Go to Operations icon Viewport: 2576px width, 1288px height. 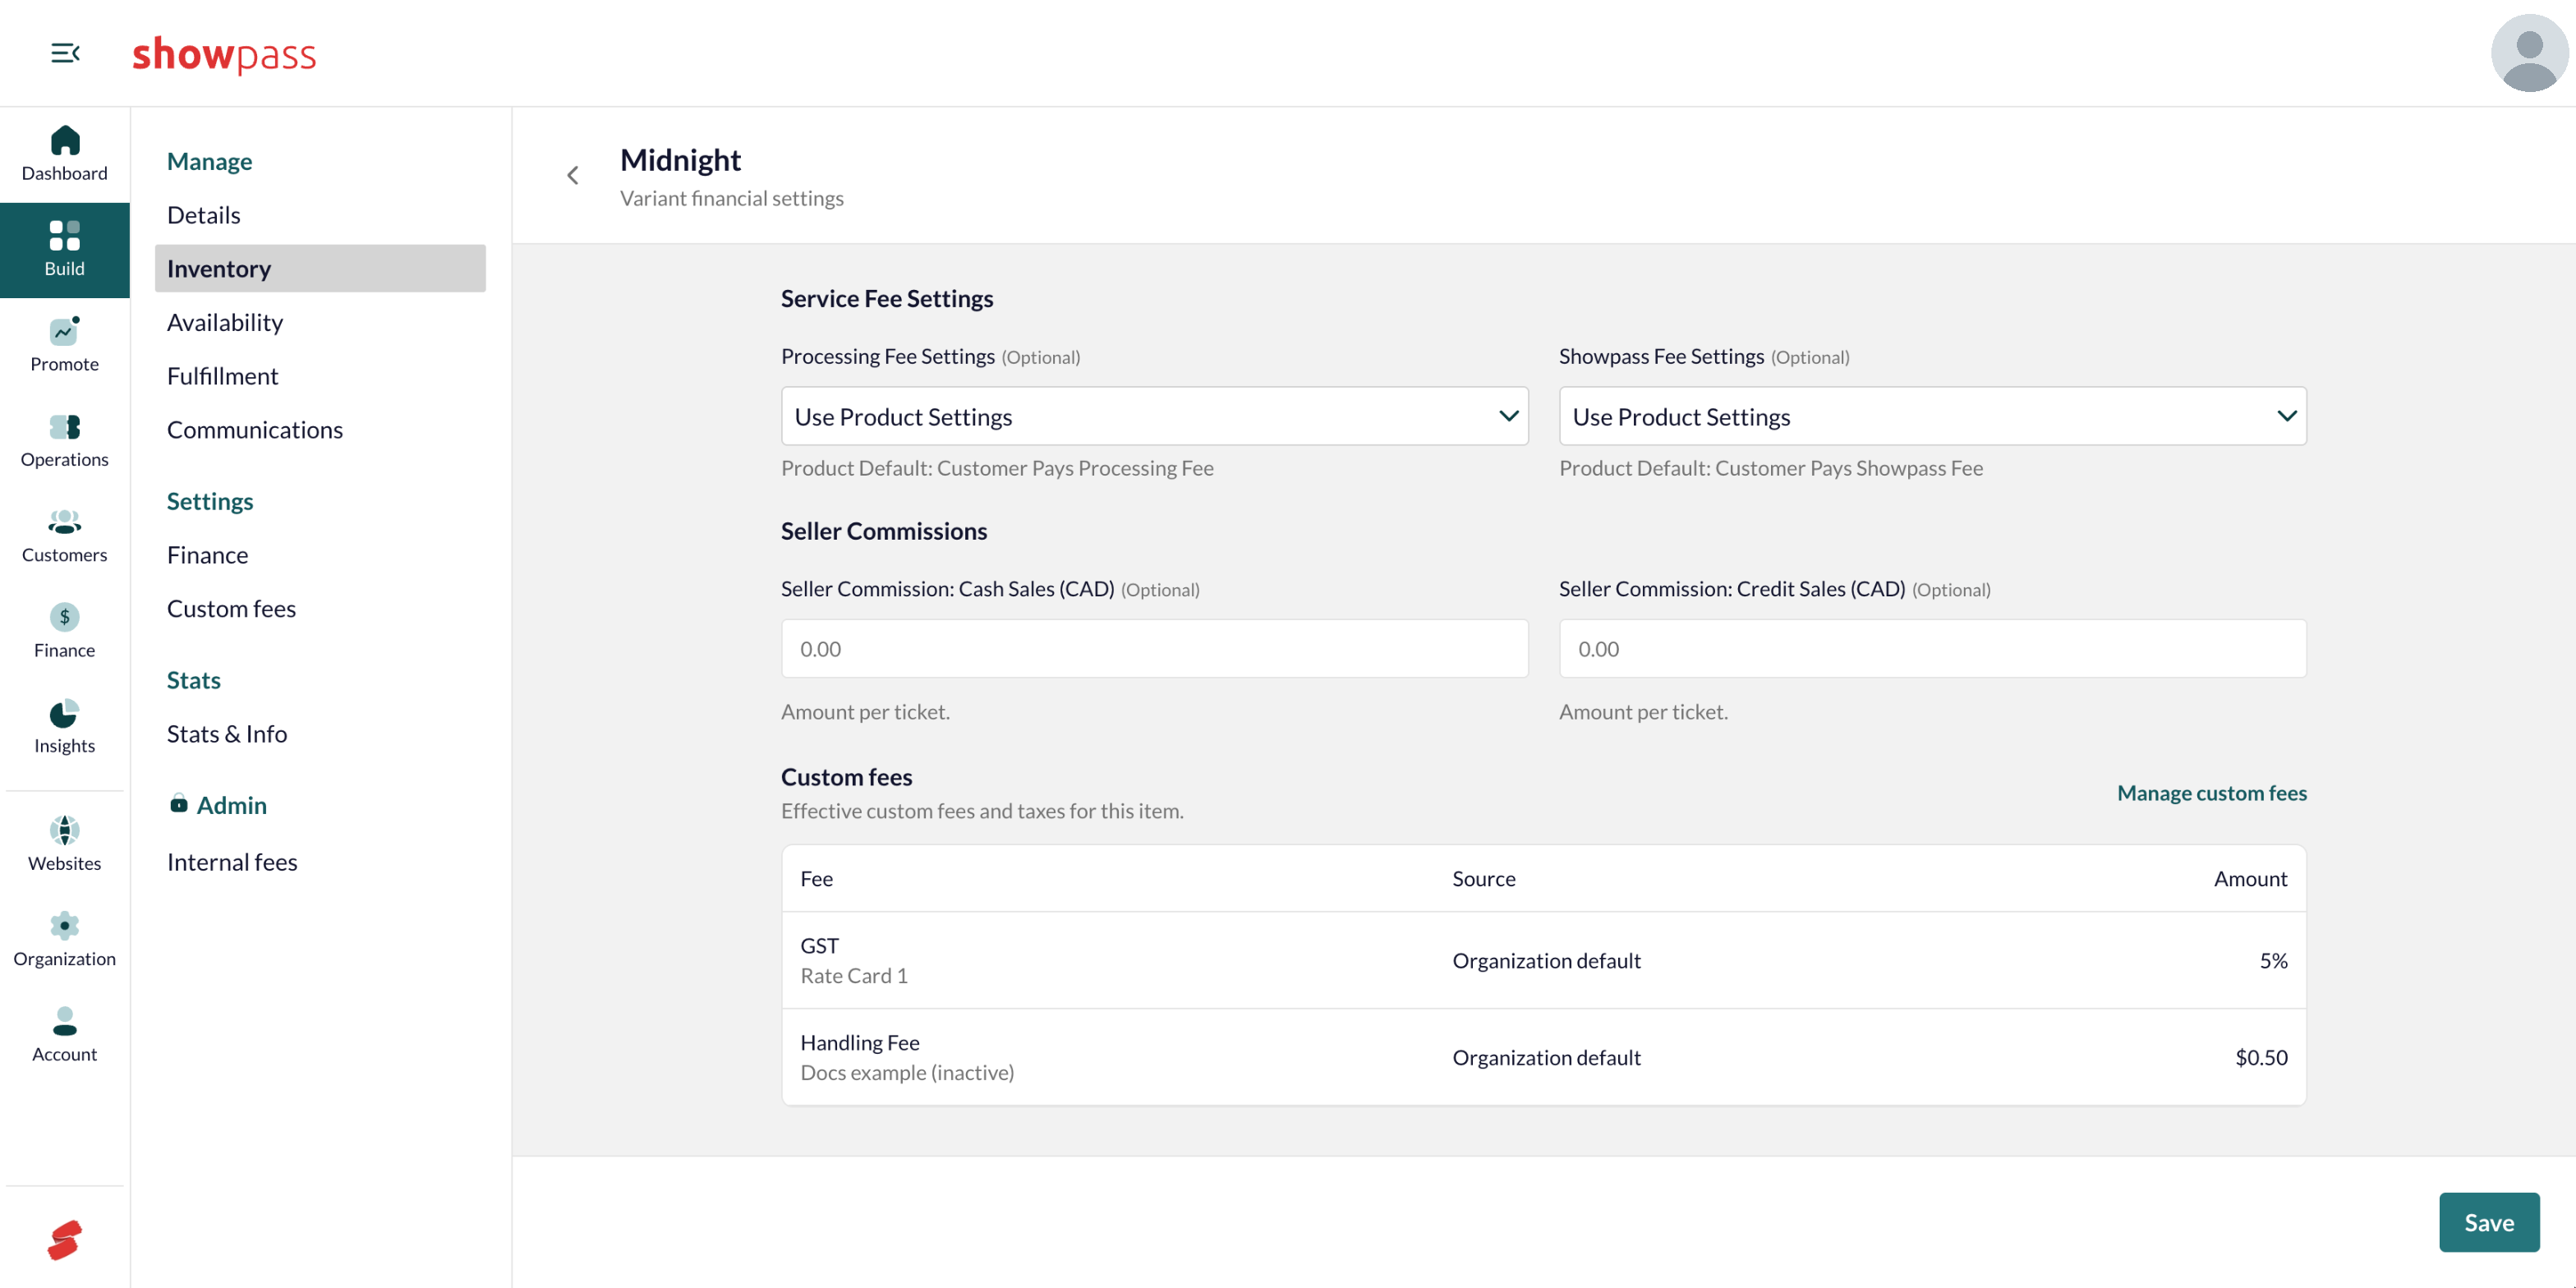click(65, 427)
